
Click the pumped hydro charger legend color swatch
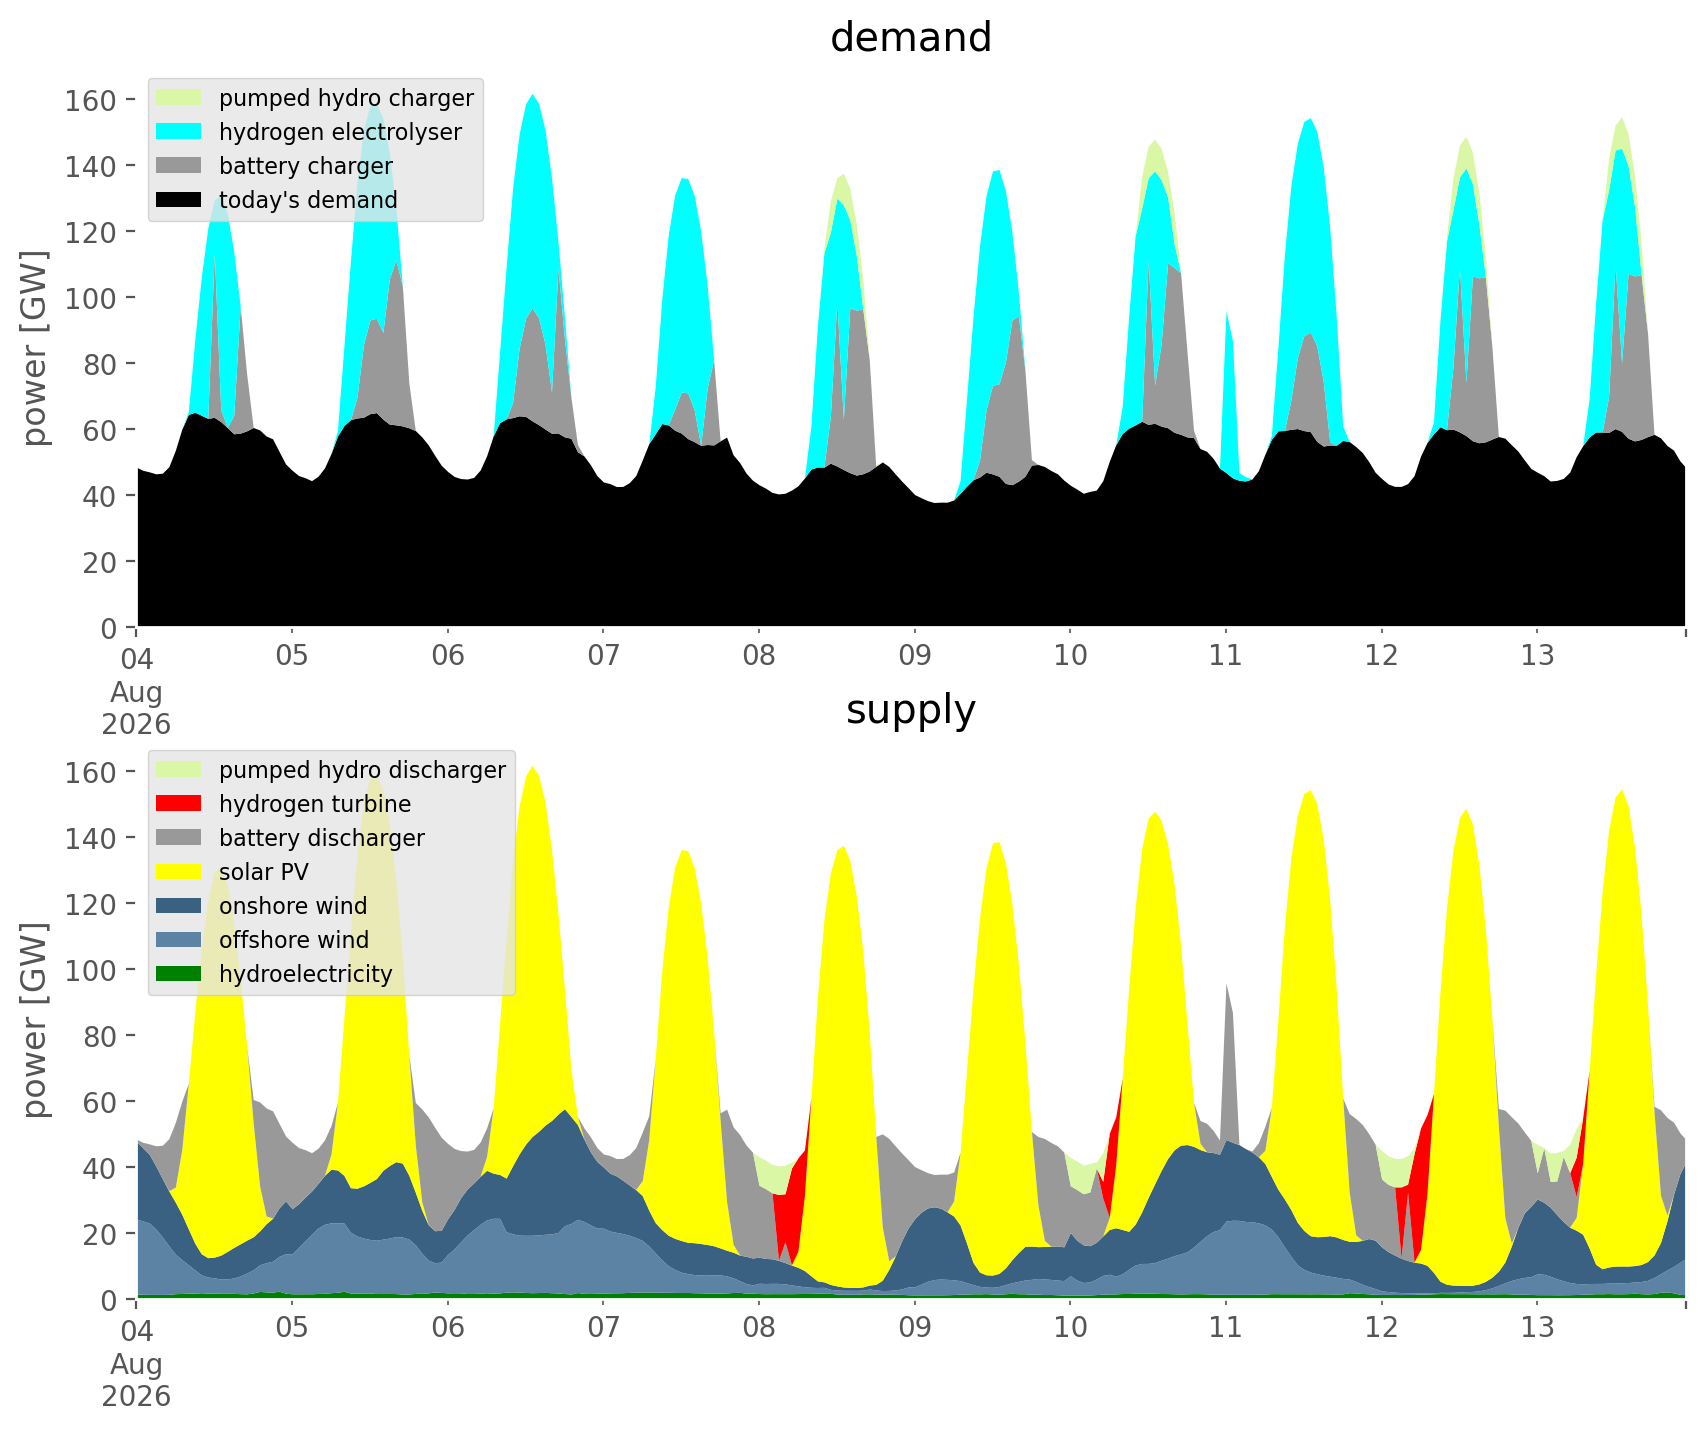(x=179, y=98)
